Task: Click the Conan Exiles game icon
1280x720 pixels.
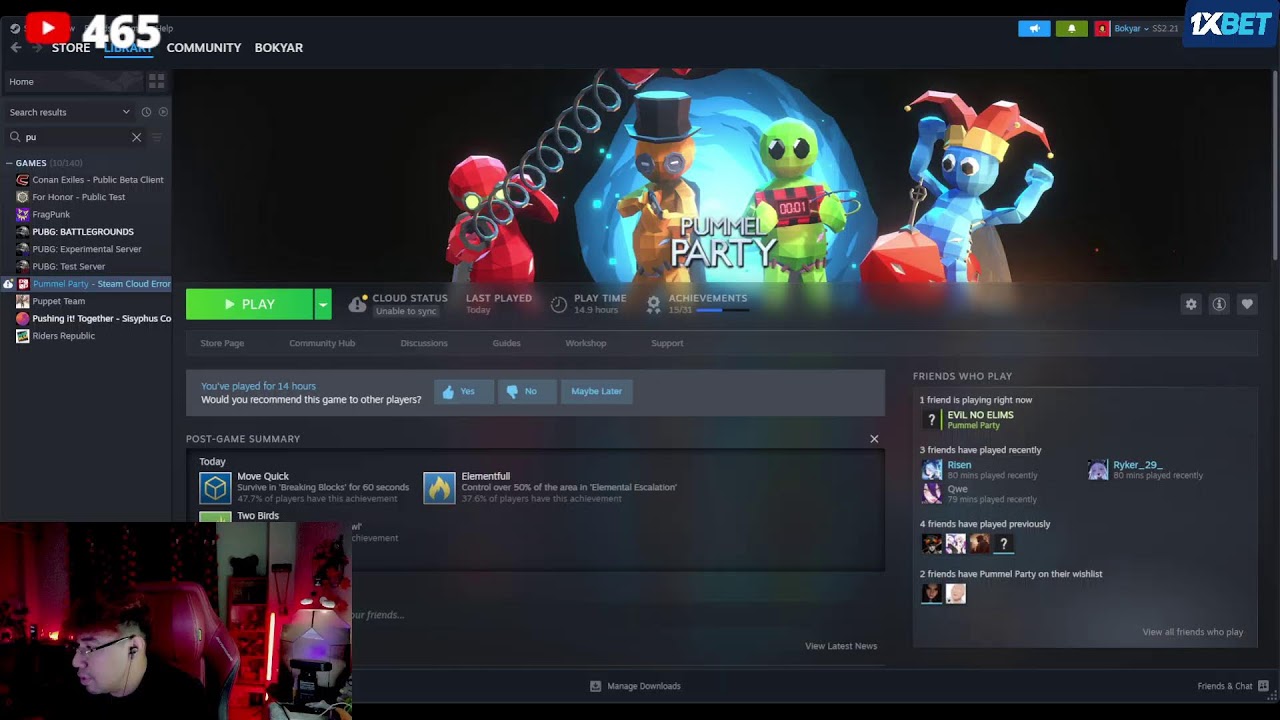Action: click(23, 180)
